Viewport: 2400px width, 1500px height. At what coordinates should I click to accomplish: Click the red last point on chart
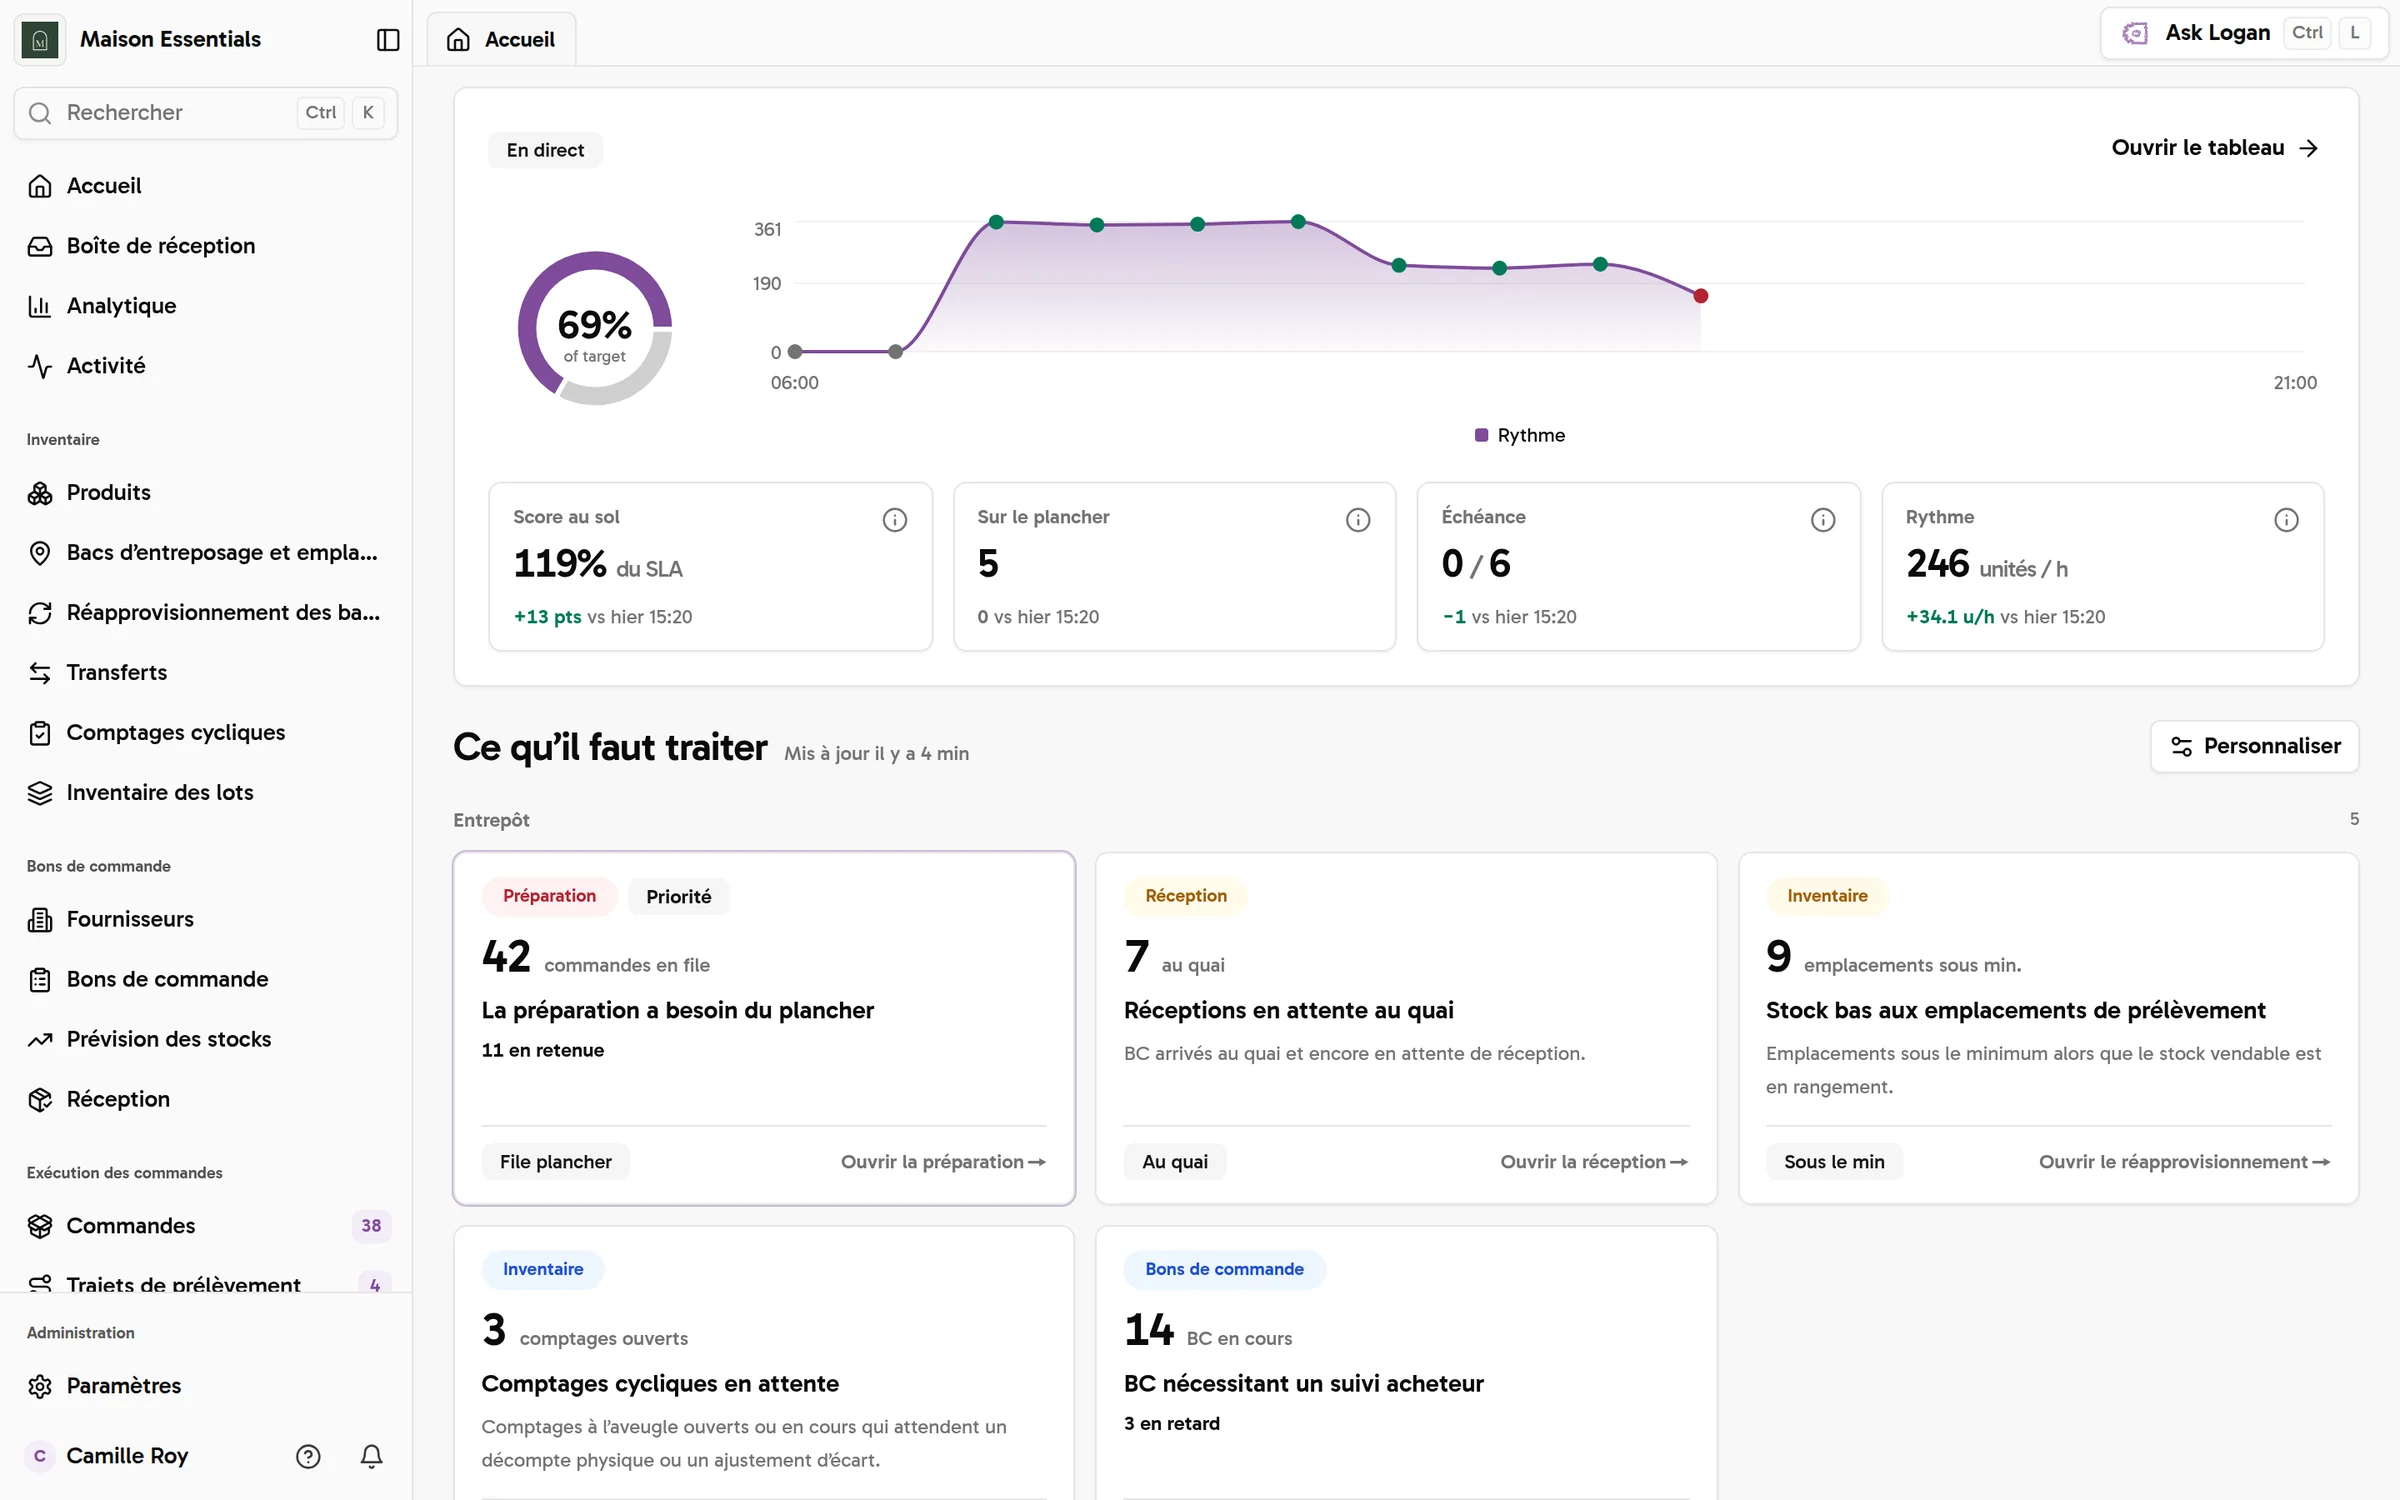(1701, 296)
